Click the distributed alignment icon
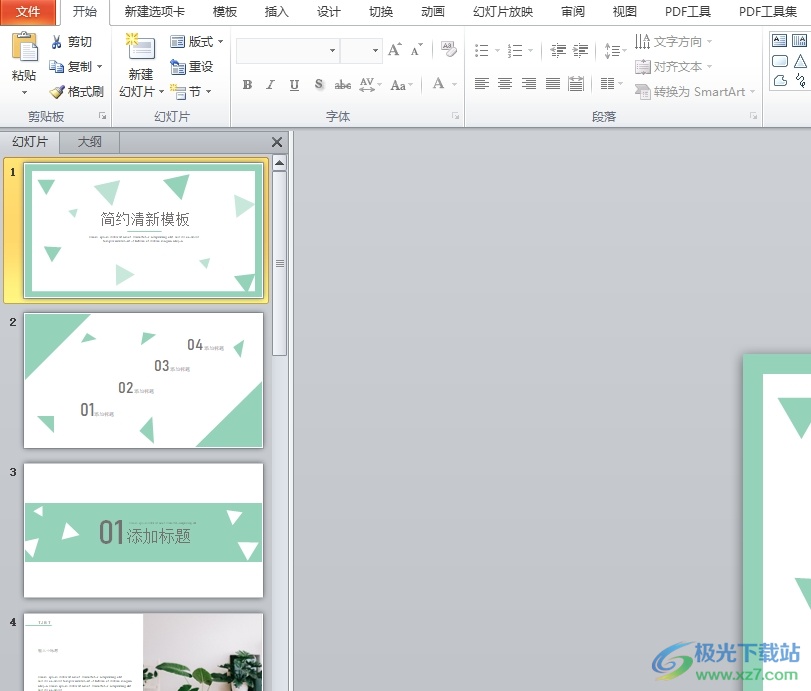Viewport: 811px width, 691px height. click(x=576, y=83)
